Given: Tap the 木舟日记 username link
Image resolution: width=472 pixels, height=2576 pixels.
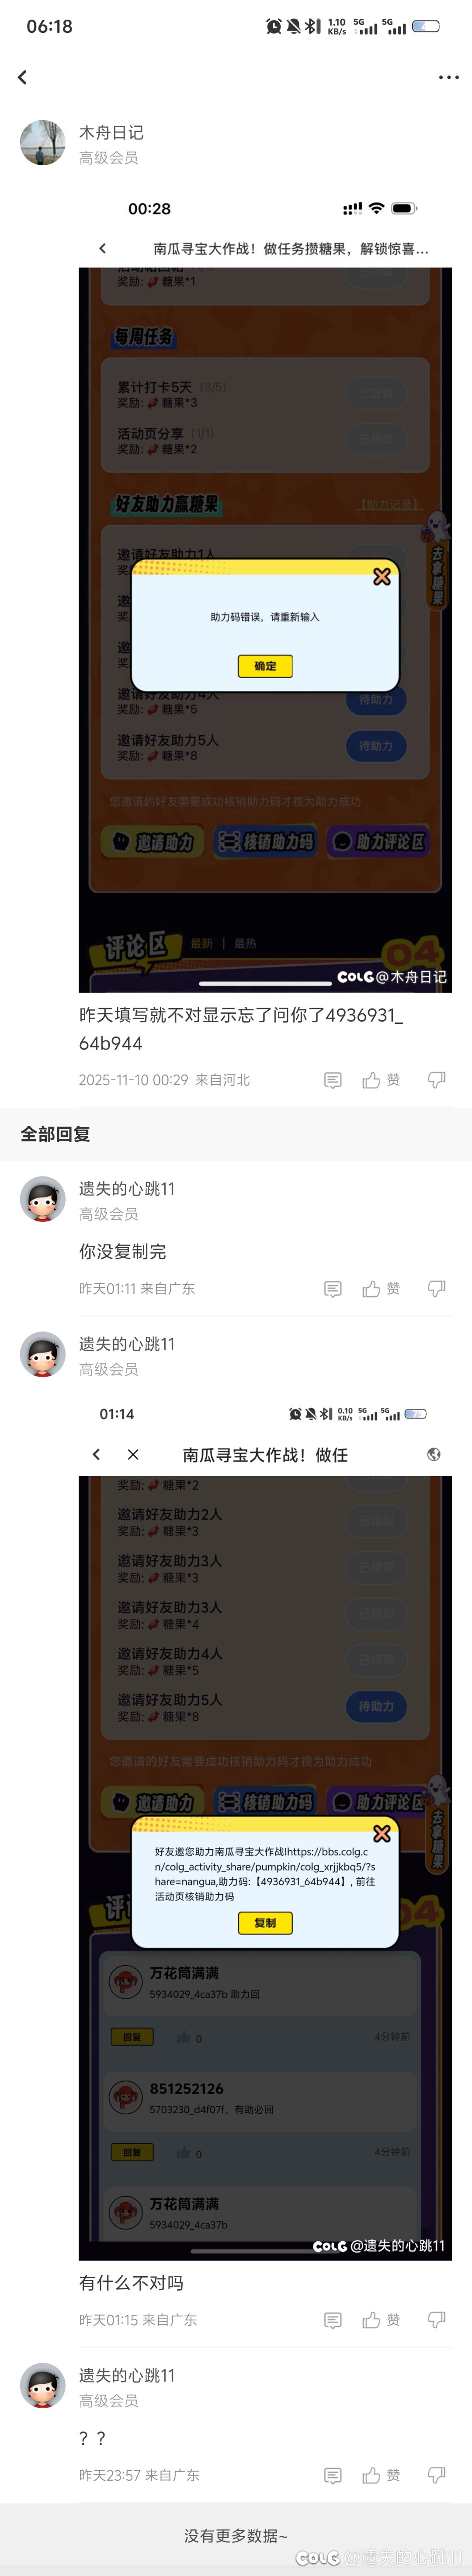Looking at the screenshot, I should [111, 132].
